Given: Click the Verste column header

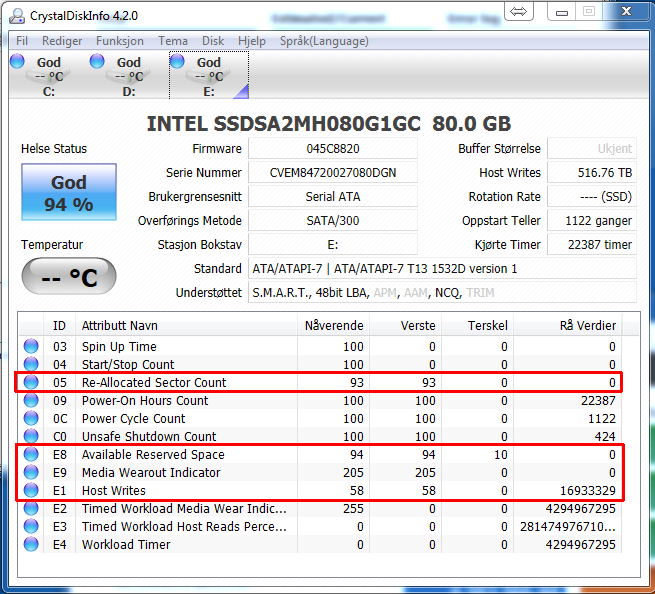Looking at the screenshot, I should coord(405,325).
